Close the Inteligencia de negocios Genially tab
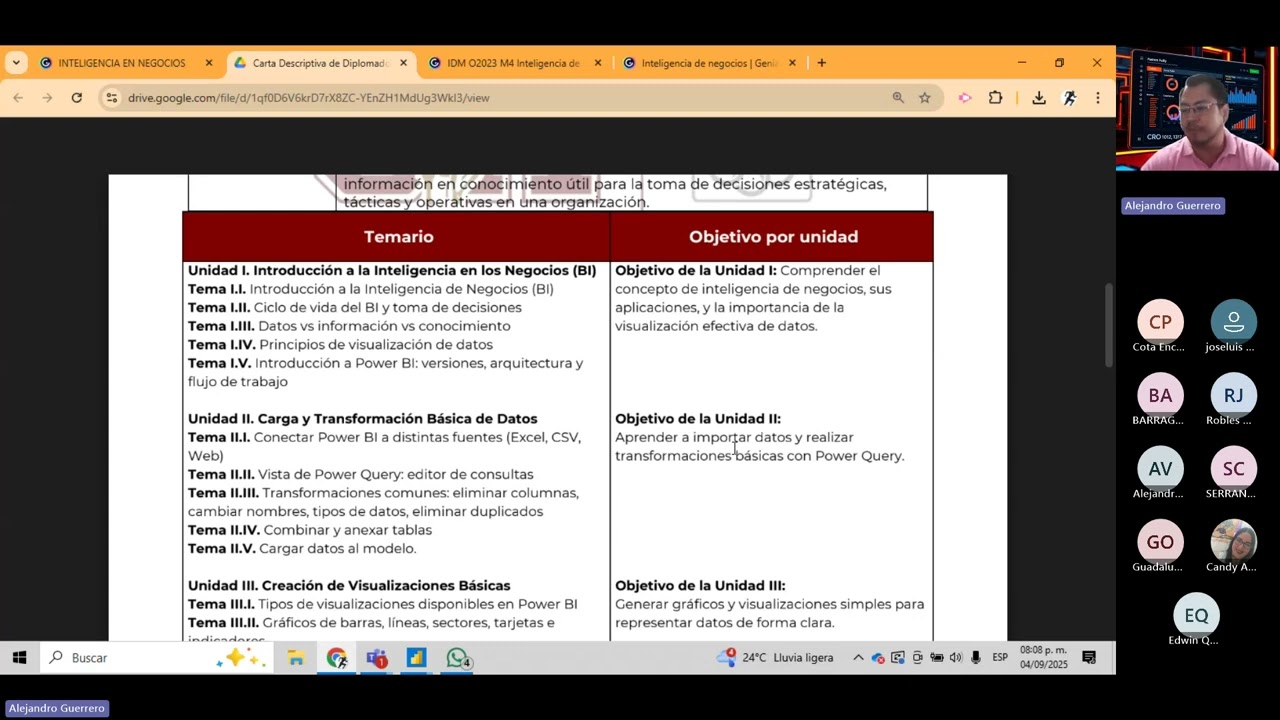This screenshot has height=720, width=1280. [792, 63]
